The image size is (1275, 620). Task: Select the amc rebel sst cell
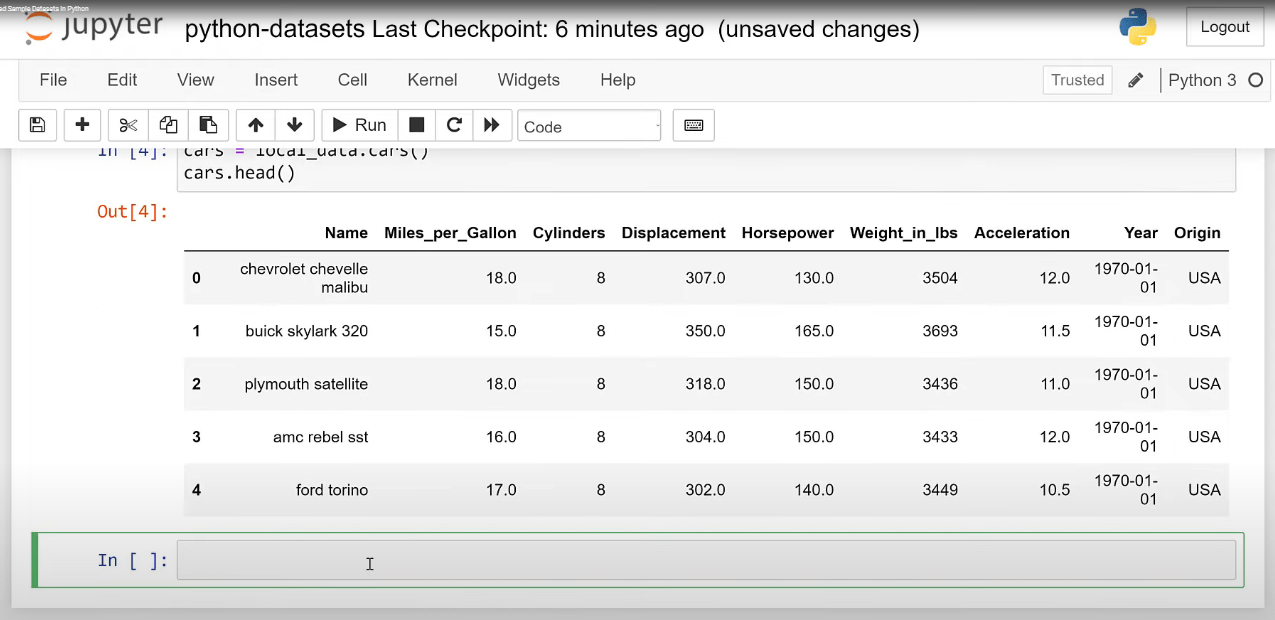[320, 437]
